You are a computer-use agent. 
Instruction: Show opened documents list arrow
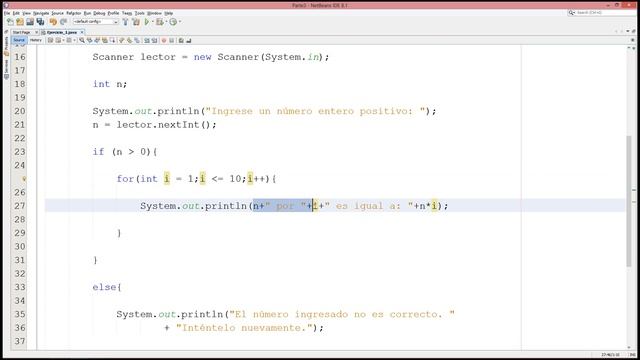(628, 31)
